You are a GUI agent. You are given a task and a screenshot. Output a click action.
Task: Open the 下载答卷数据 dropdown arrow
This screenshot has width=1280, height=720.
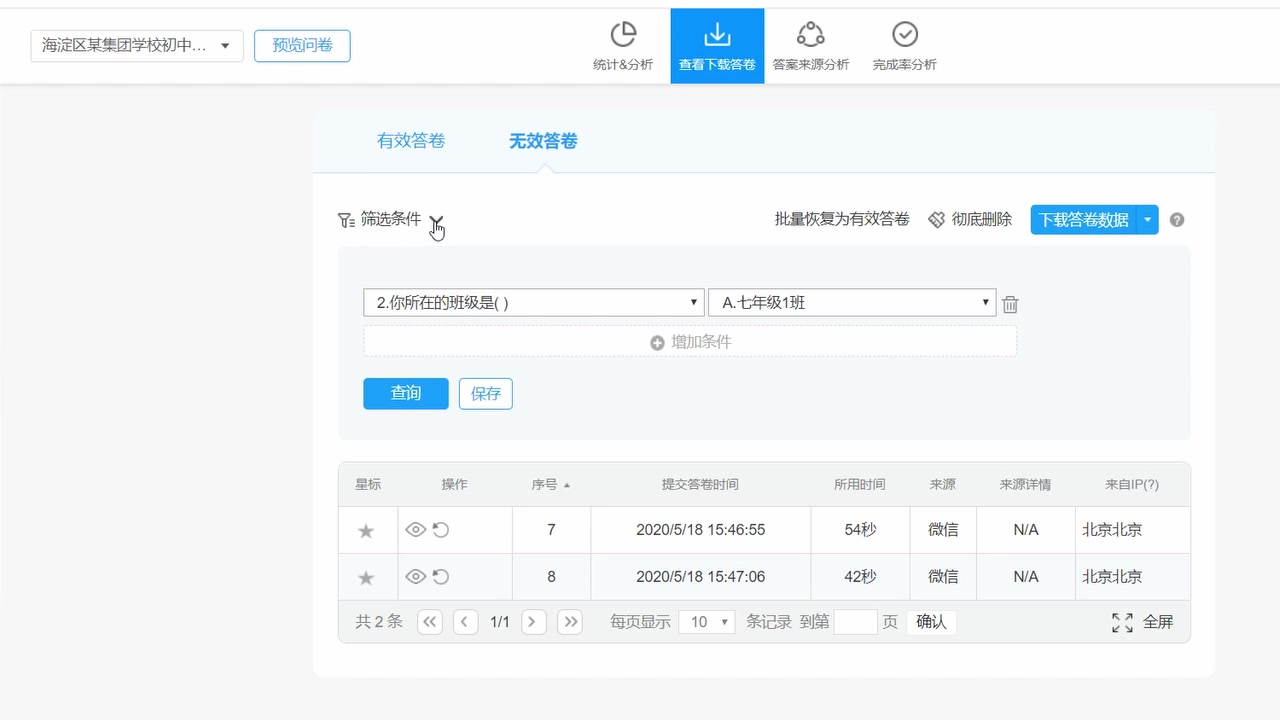(1148, 220)
